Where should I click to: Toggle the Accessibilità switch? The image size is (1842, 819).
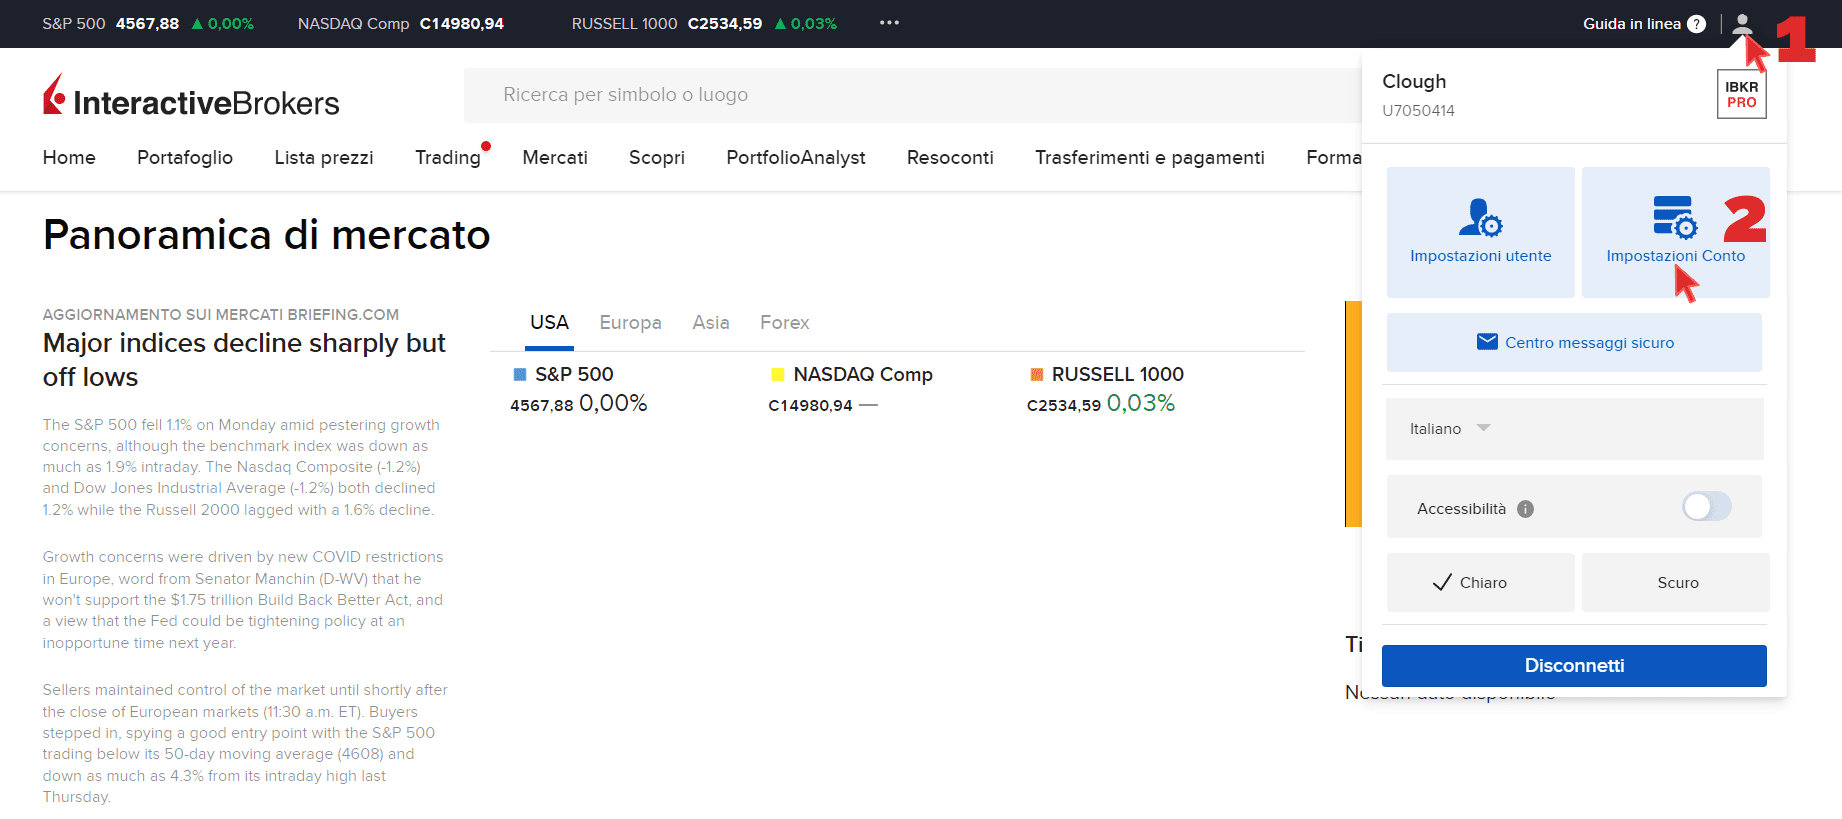coord(1706,506)
